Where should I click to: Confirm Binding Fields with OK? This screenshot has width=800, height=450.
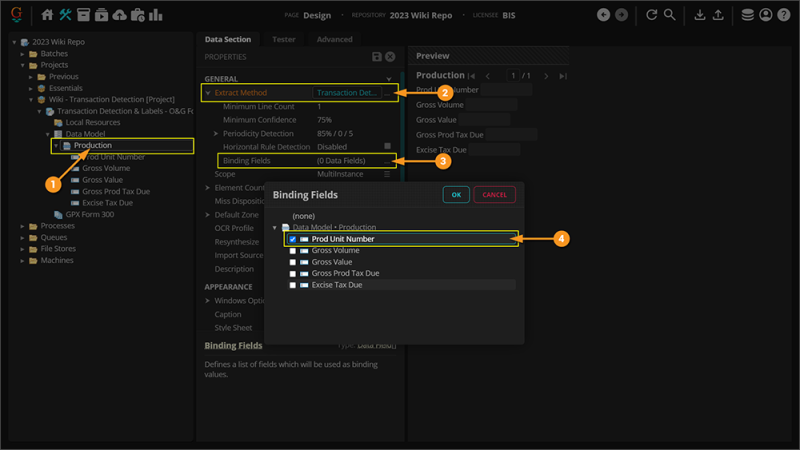[456, 194]
